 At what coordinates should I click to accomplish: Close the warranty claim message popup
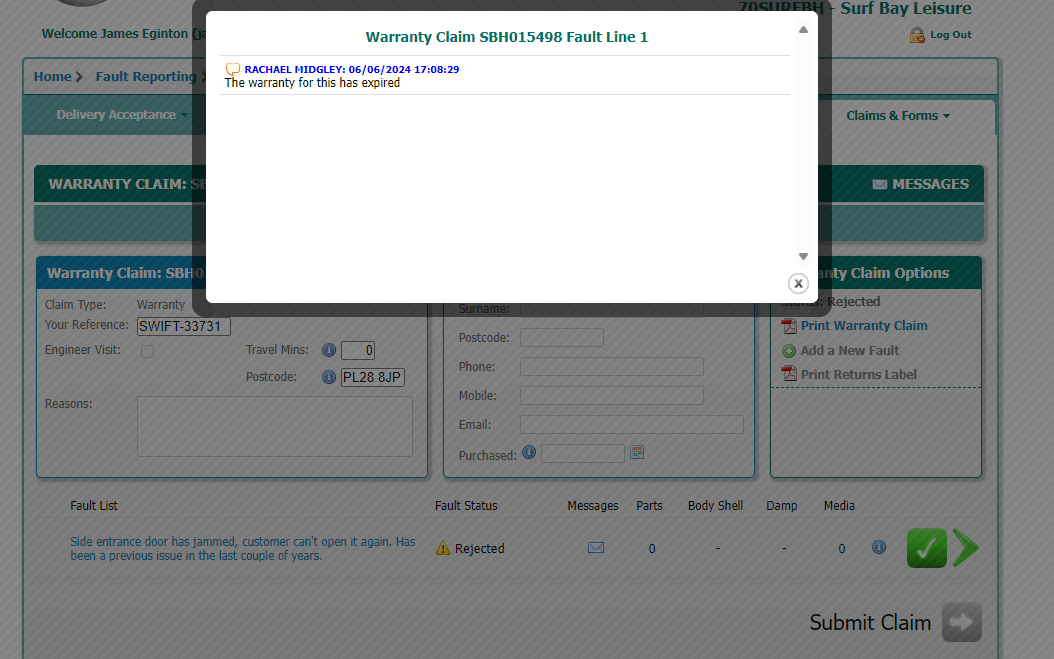point(798,284)
